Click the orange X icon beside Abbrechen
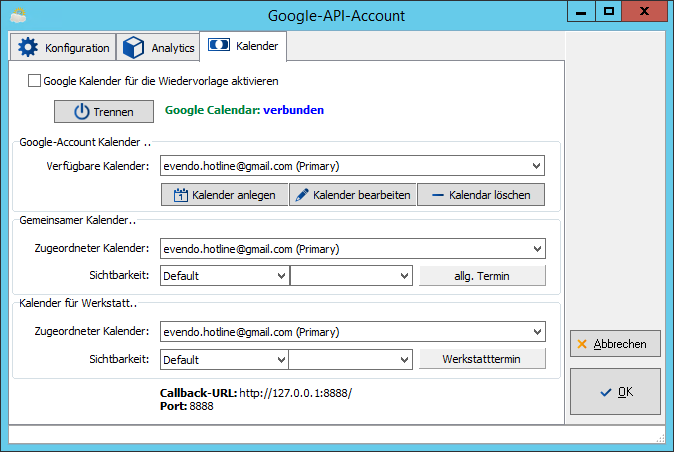Viewport: 674px width, 452px height. [x=582, y=344]
